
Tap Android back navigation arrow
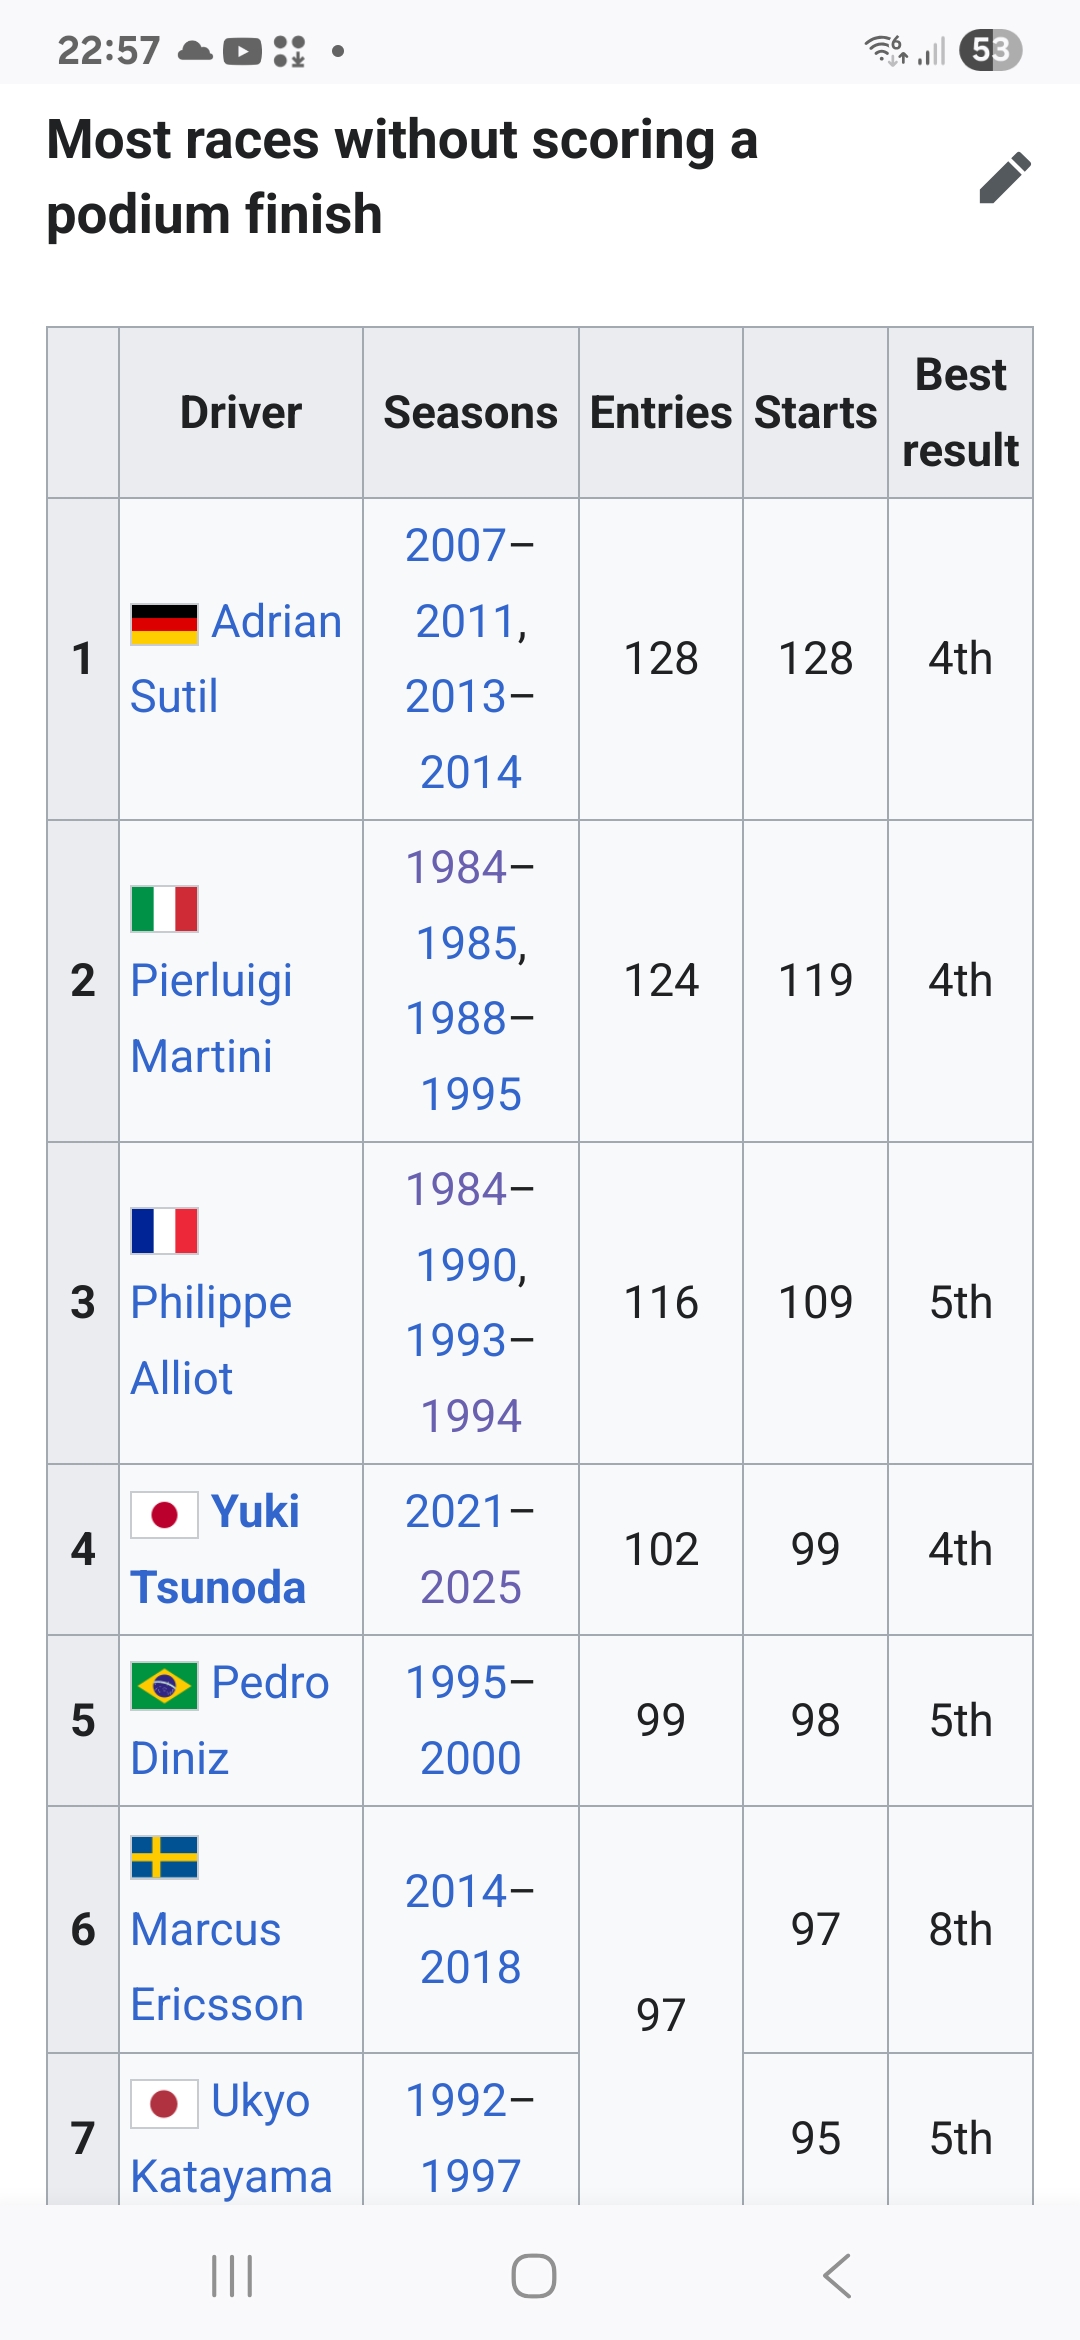click(x=837, y=2276)
